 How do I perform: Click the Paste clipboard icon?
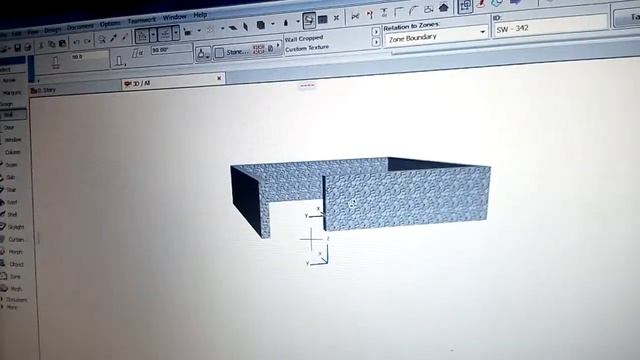(62, 43)
